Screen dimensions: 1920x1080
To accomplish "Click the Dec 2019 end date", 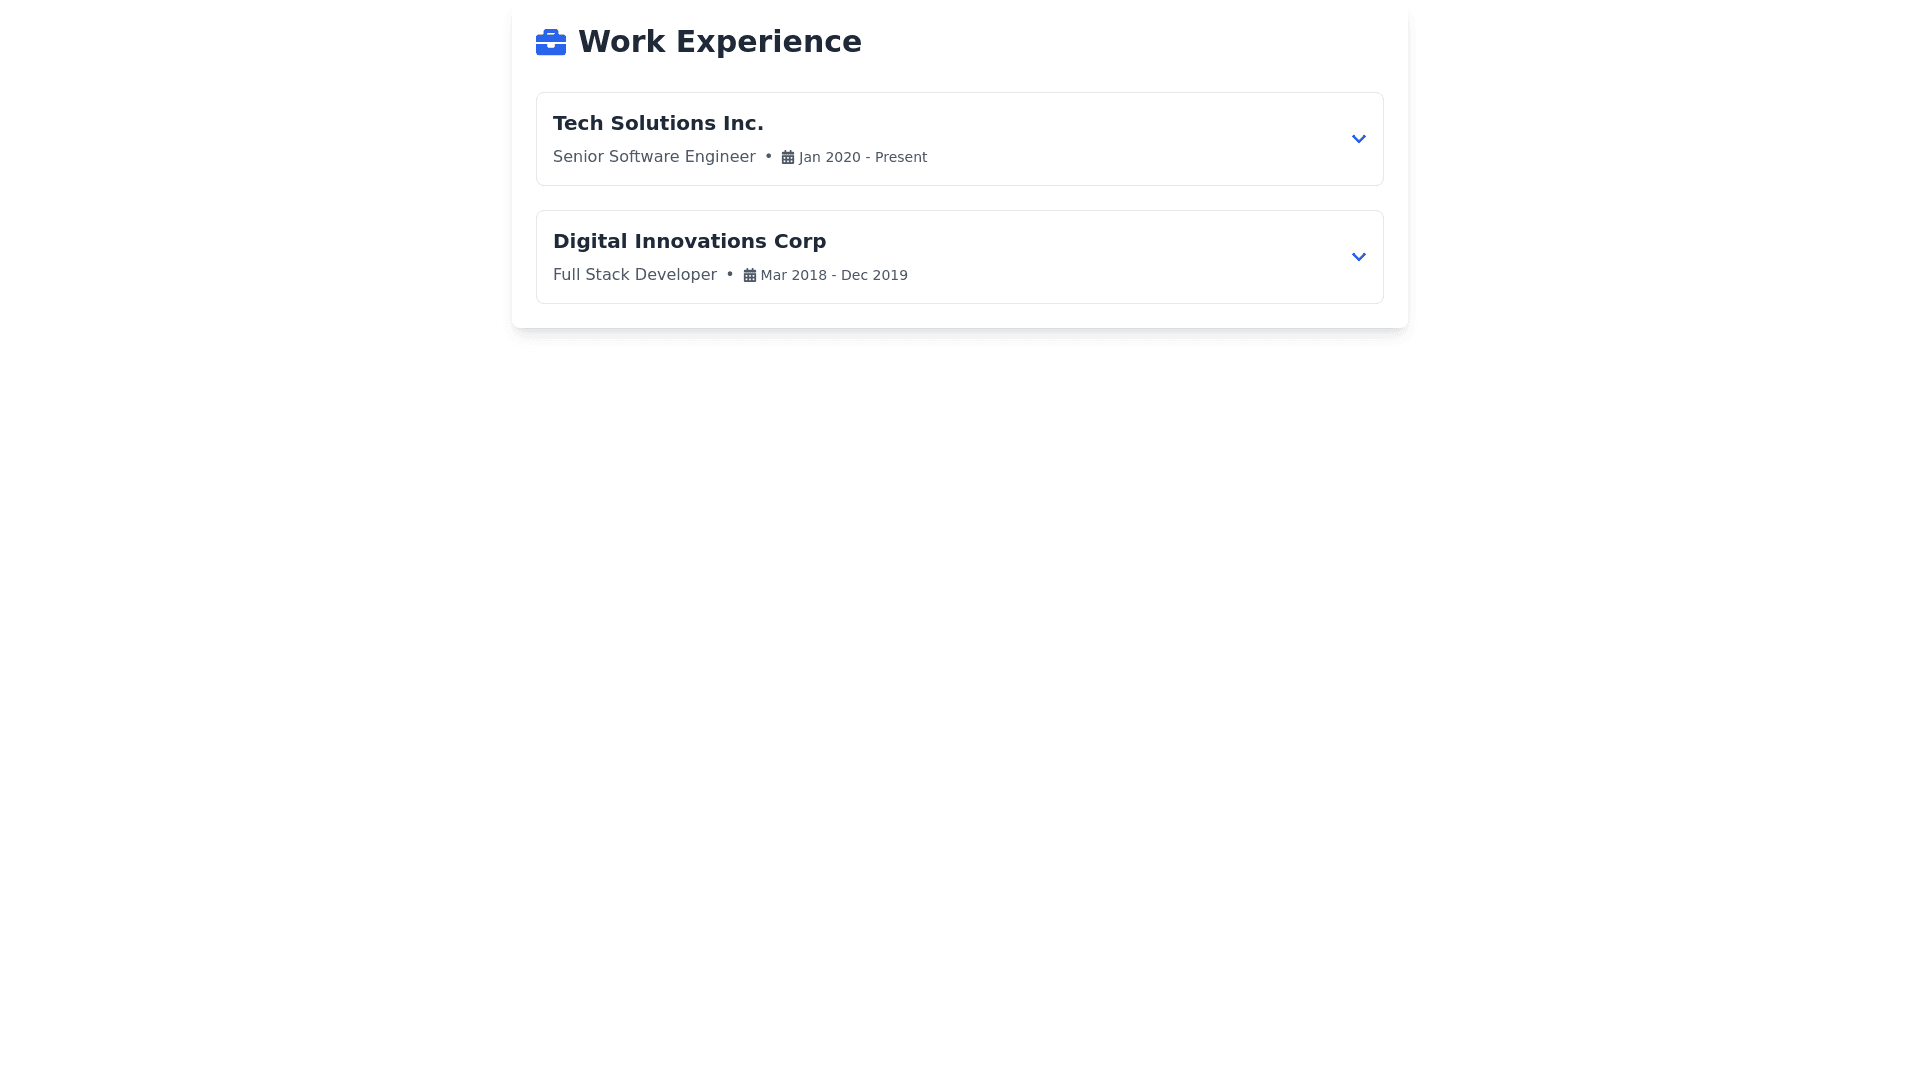I will (x=874, y=275).
